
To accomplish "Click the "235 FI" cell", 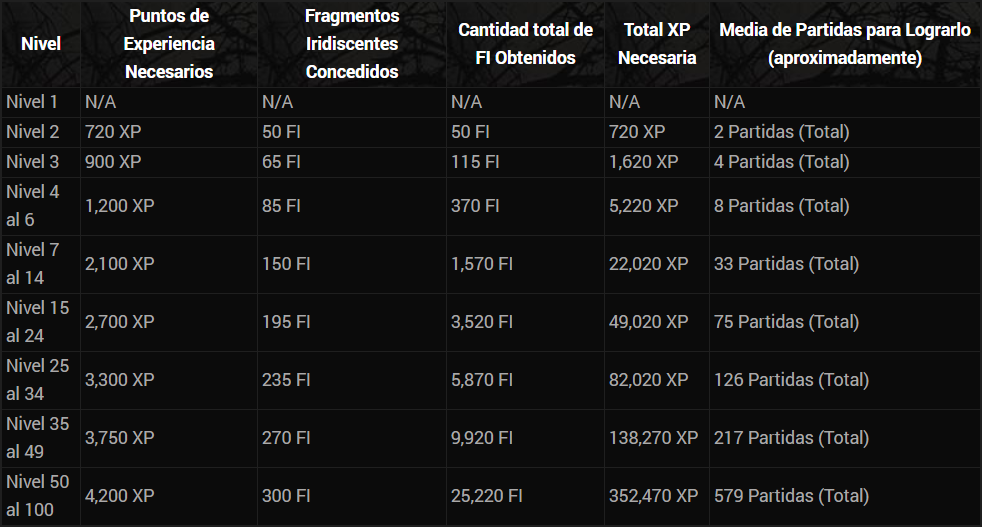I will tap(286, 380).
